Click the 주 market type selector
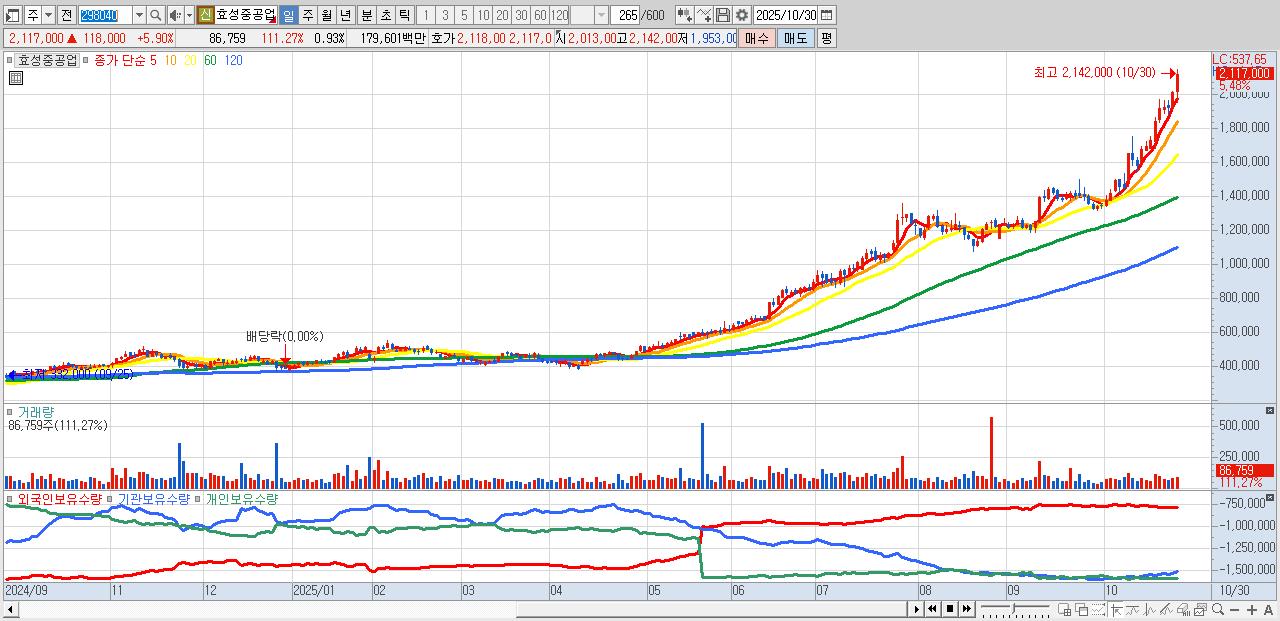This screenshot has width=1280, height=621. [32, 15]
